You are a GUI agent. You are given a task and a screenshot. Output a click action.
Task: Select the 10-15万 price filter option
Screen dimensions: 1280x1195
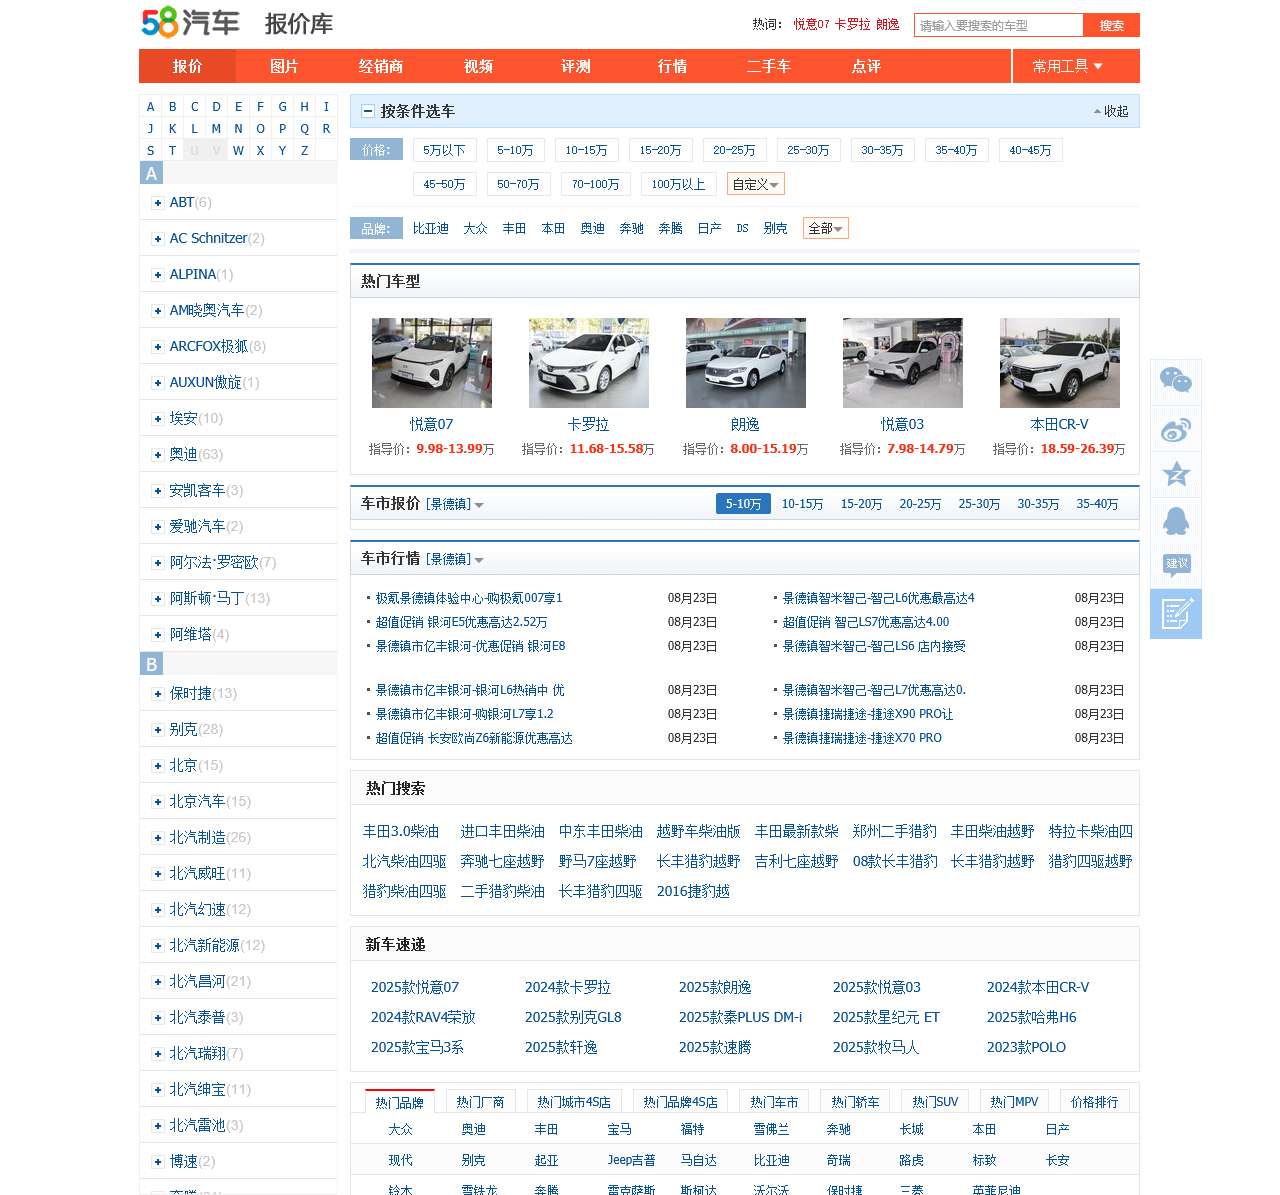586,150
